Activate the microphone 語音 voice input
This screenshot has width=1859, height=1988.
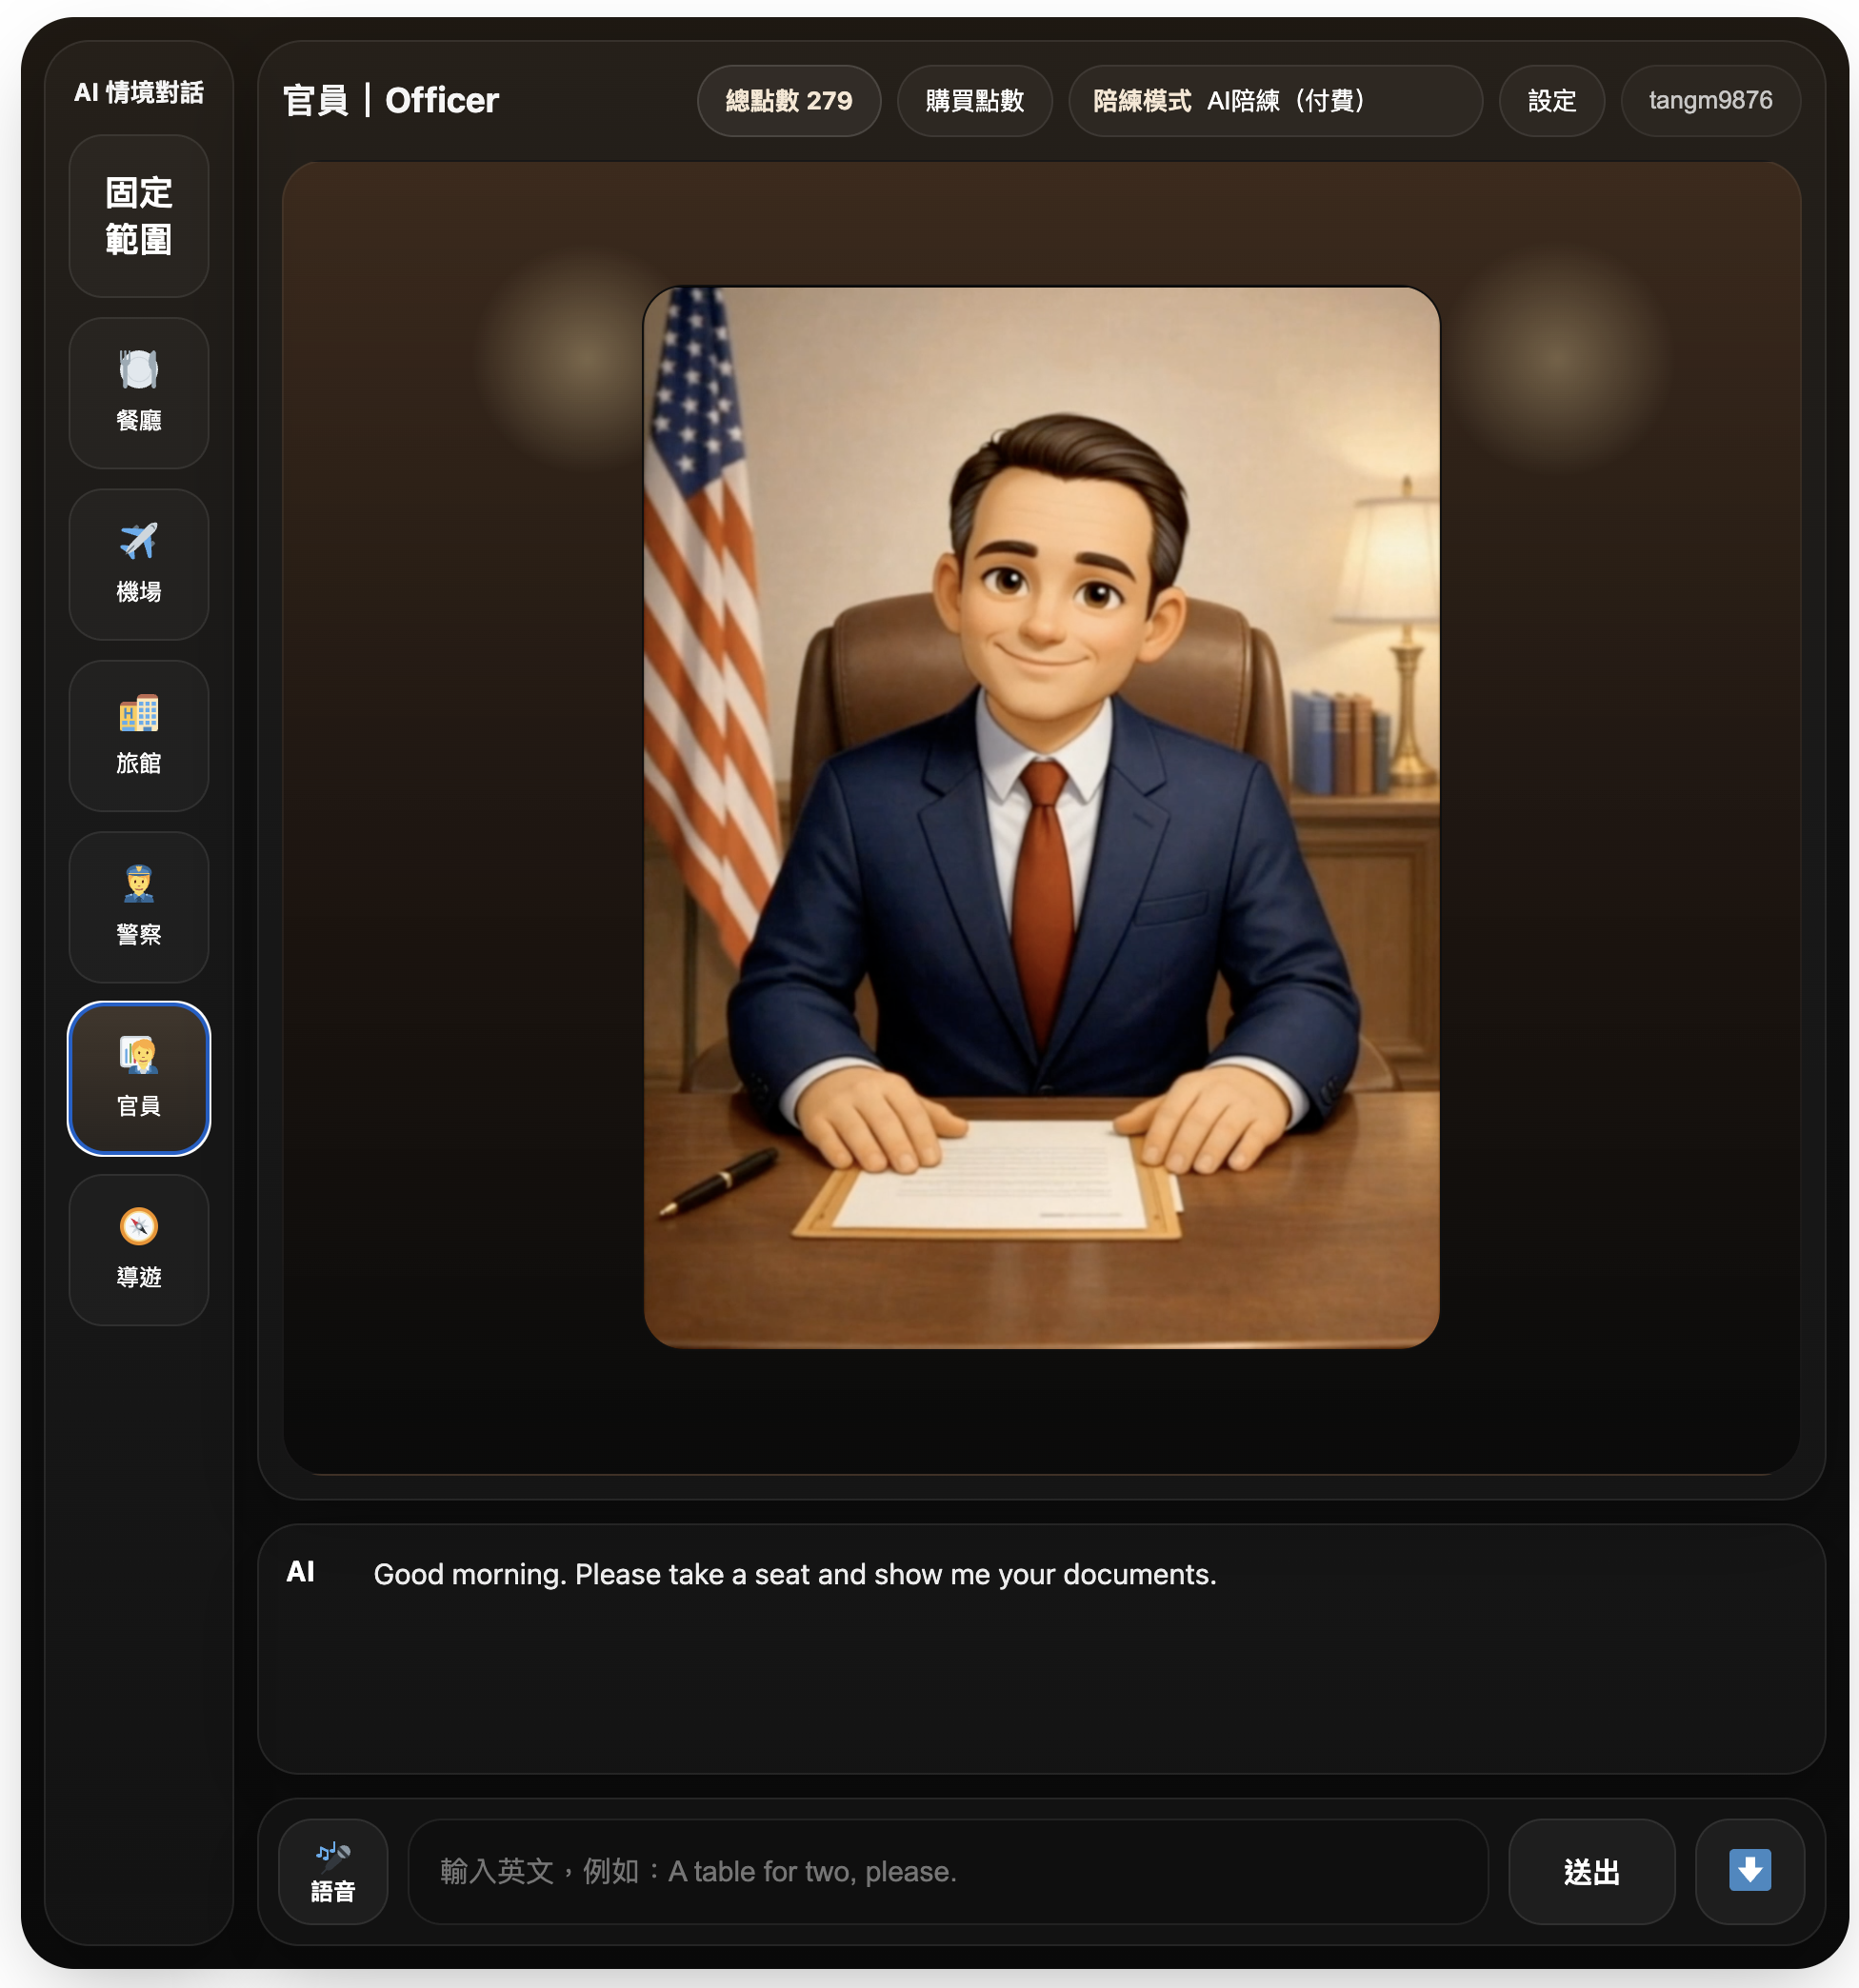333,1871
